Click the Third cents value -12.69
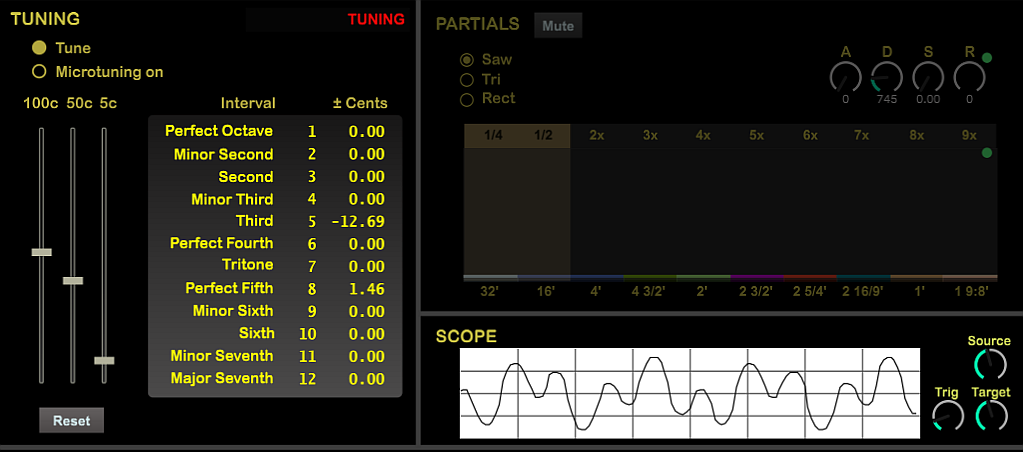This screenshot has height=452, width=1023. pos(358,222)
